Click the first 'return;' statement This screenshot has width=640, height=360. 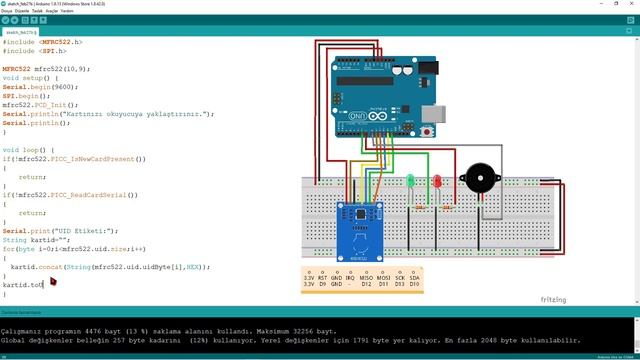tap(32, 177)
